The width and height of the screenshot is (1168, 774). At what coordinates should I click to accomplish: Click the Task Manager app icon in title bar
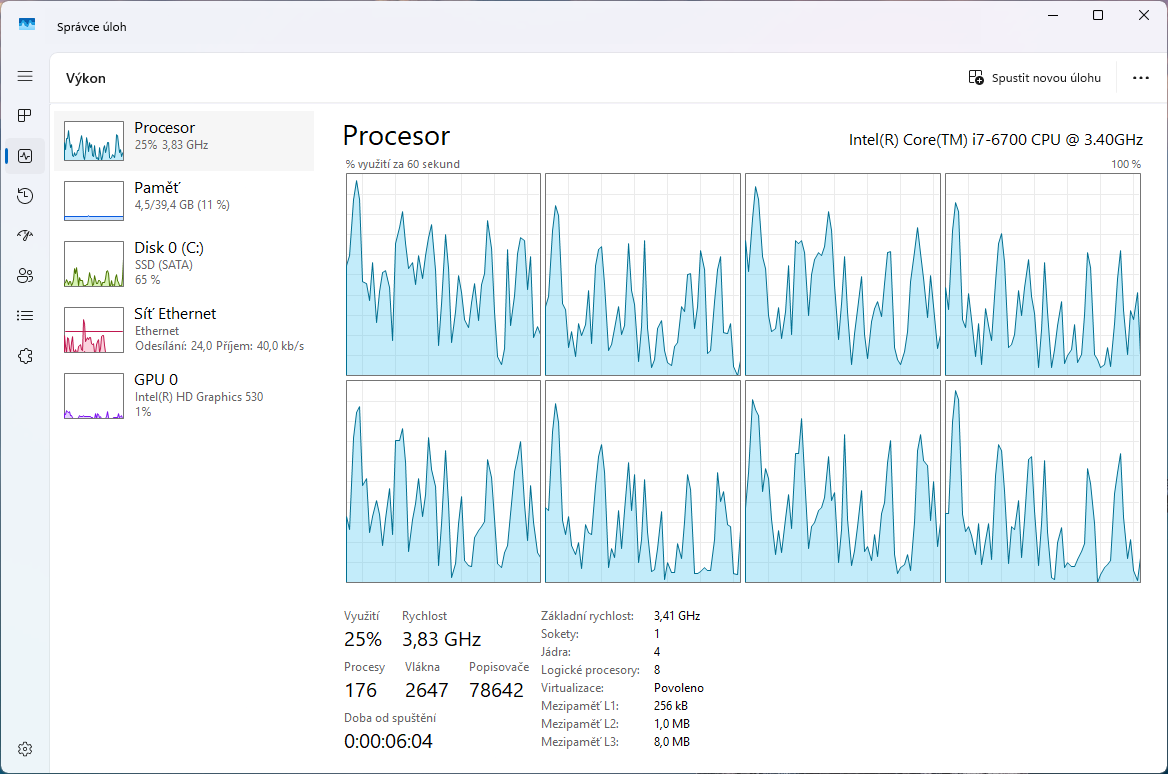[x=27, y=26]
